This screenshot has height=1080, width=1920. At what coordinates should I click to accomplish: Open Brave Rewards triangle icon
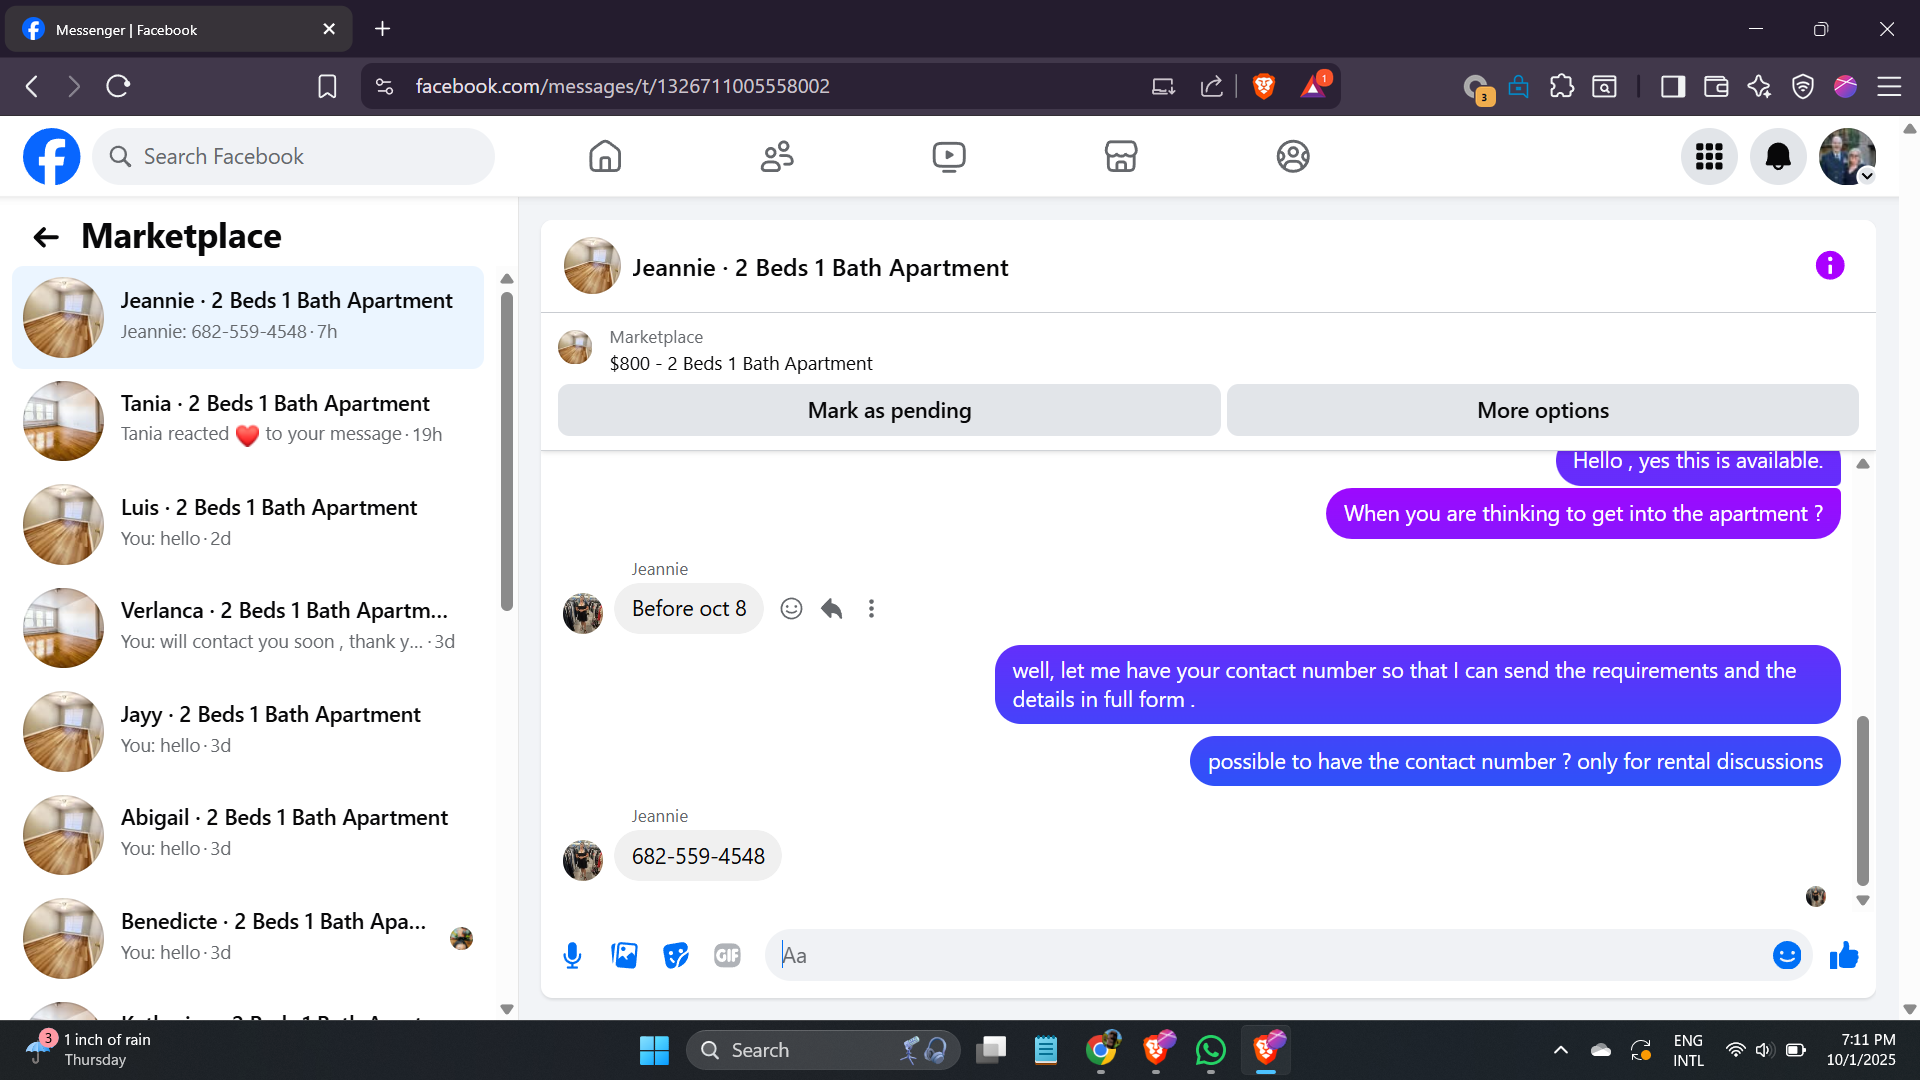(1313, 86)
